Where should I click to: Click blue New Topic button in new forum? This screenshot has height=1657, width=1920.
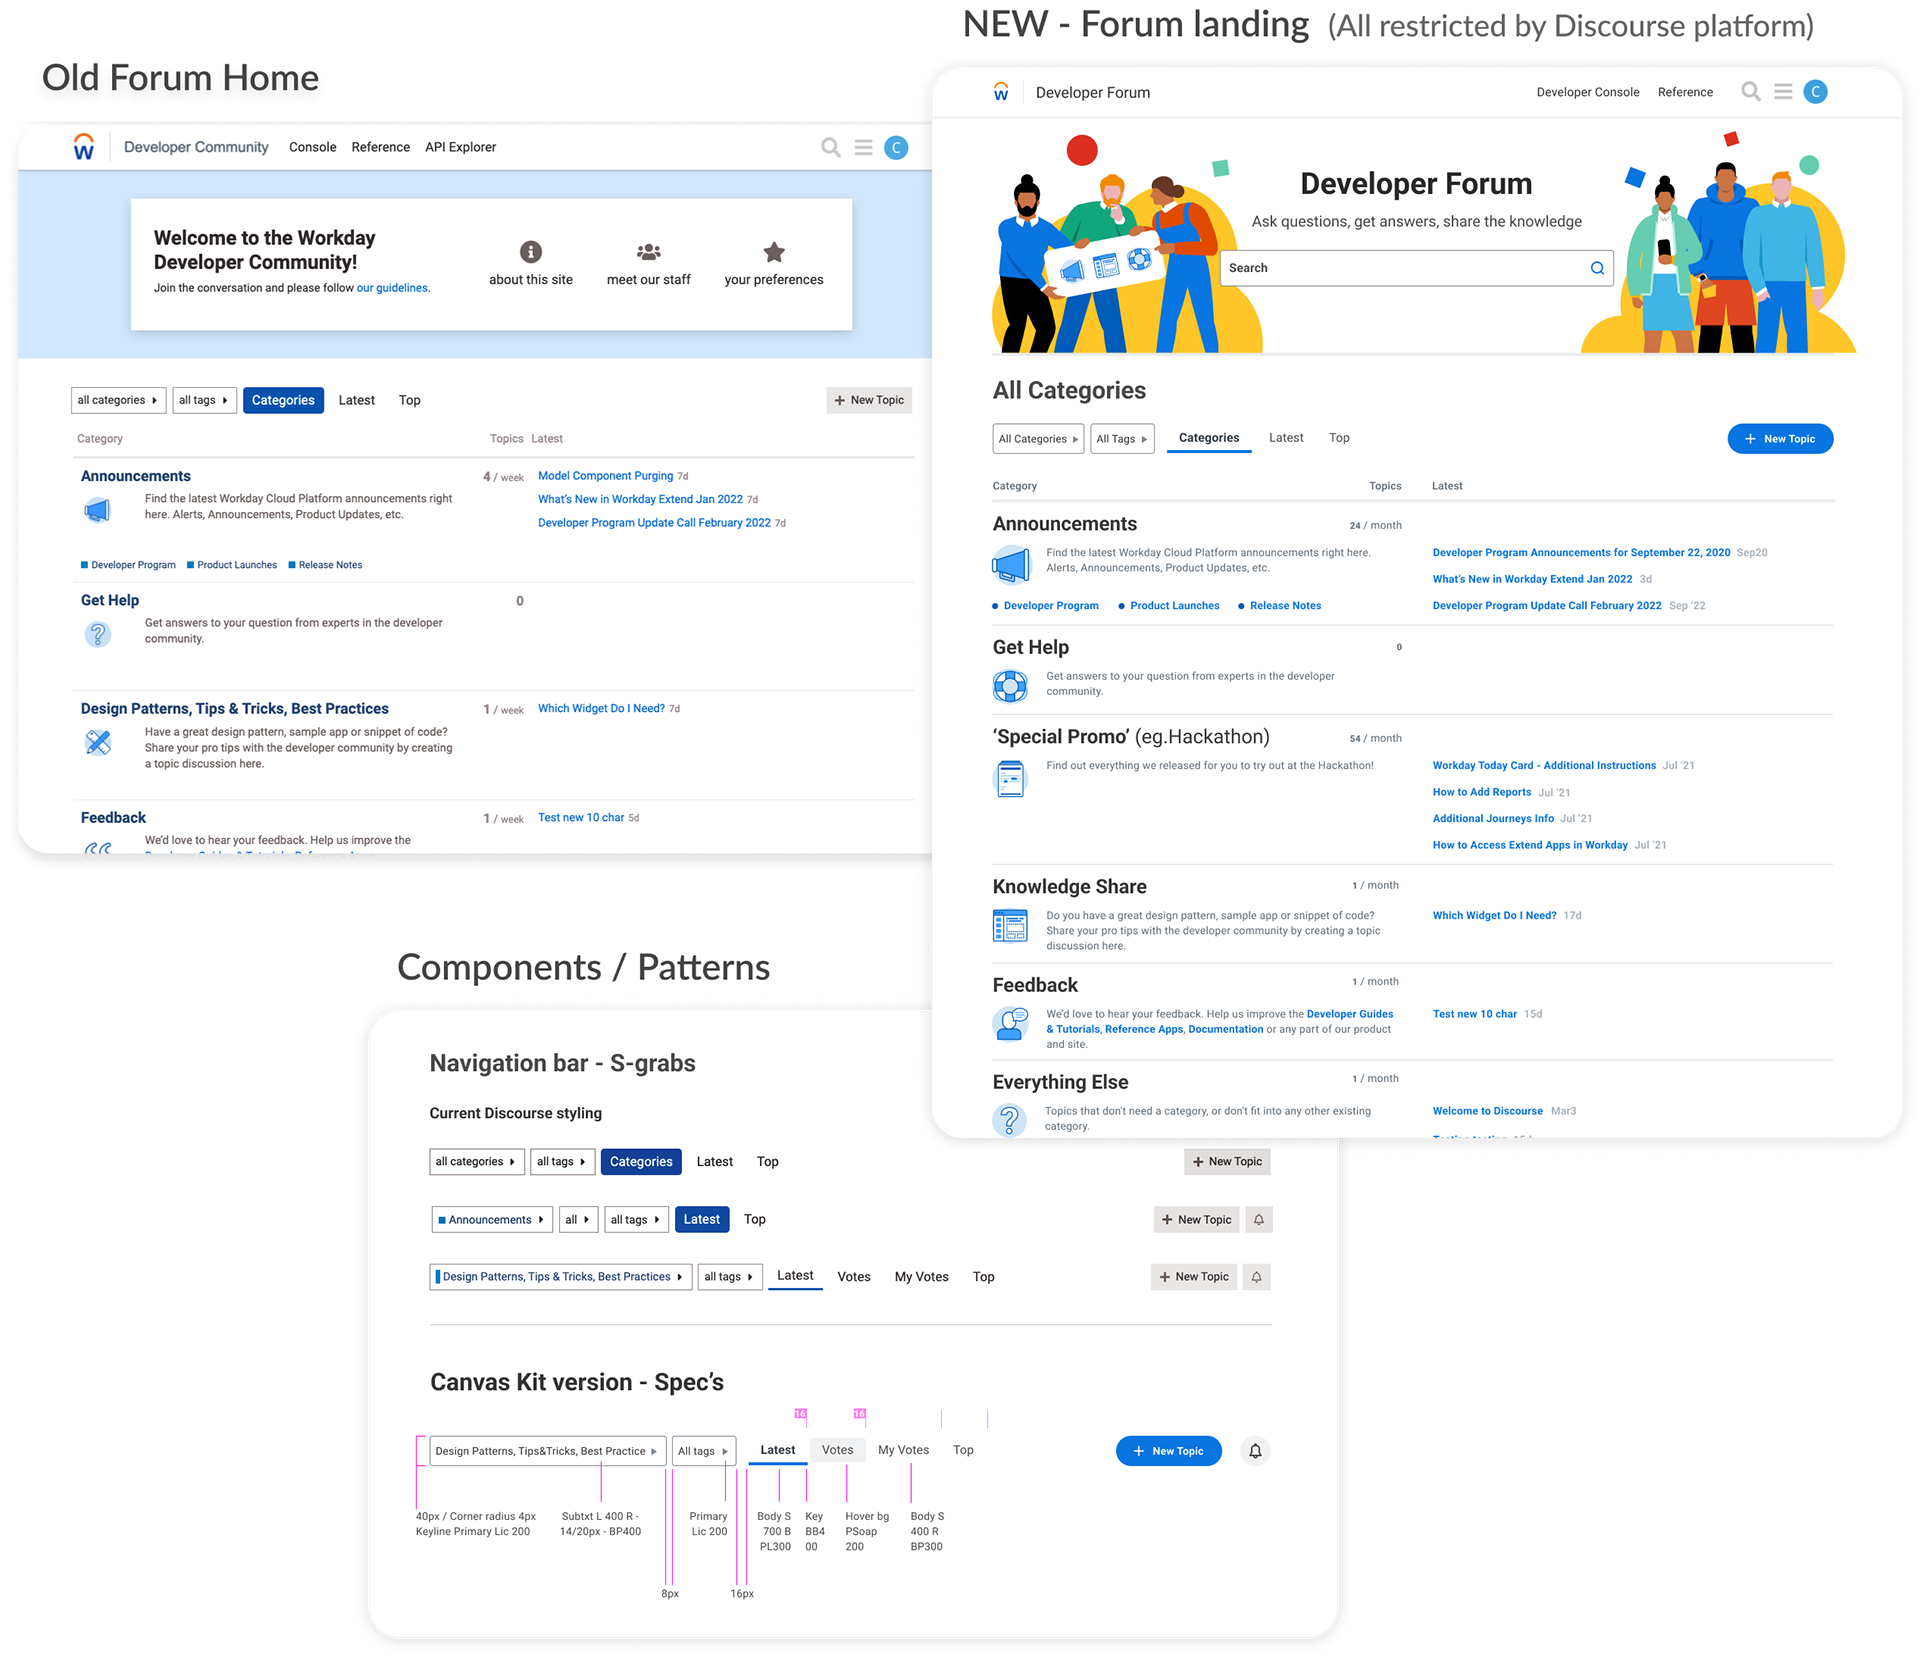1780,439
